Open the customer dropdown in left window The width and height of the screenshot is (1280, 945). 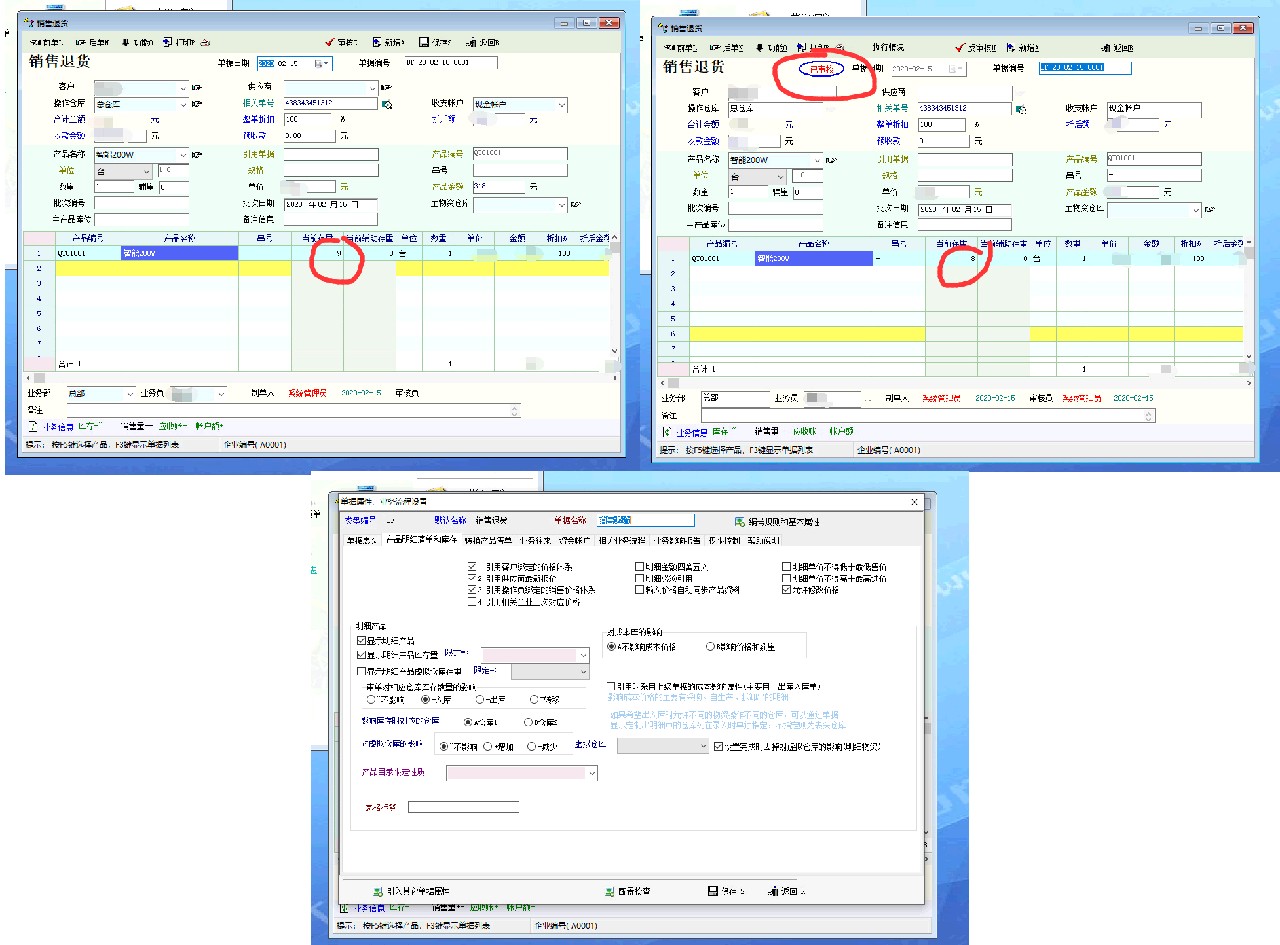click(x=183, y=87)
